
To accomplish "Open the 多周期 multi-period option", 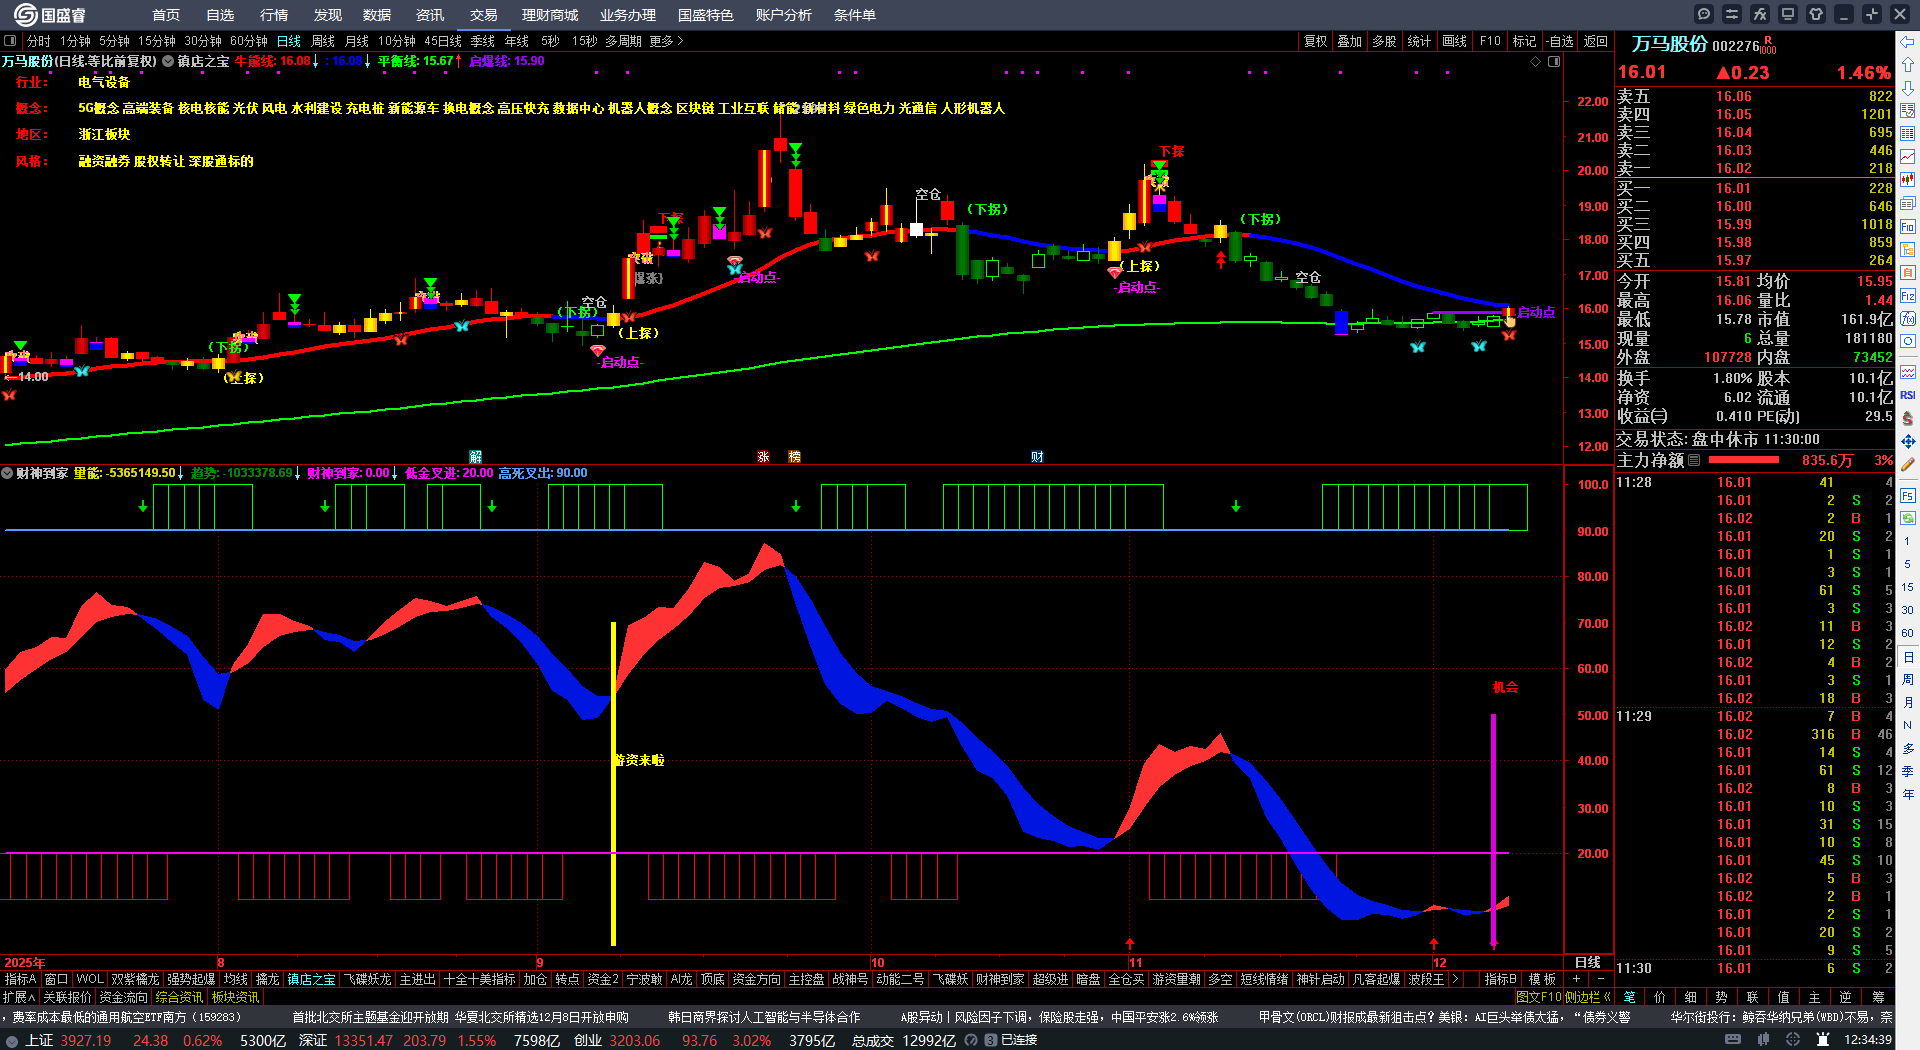I will point(623,41).
